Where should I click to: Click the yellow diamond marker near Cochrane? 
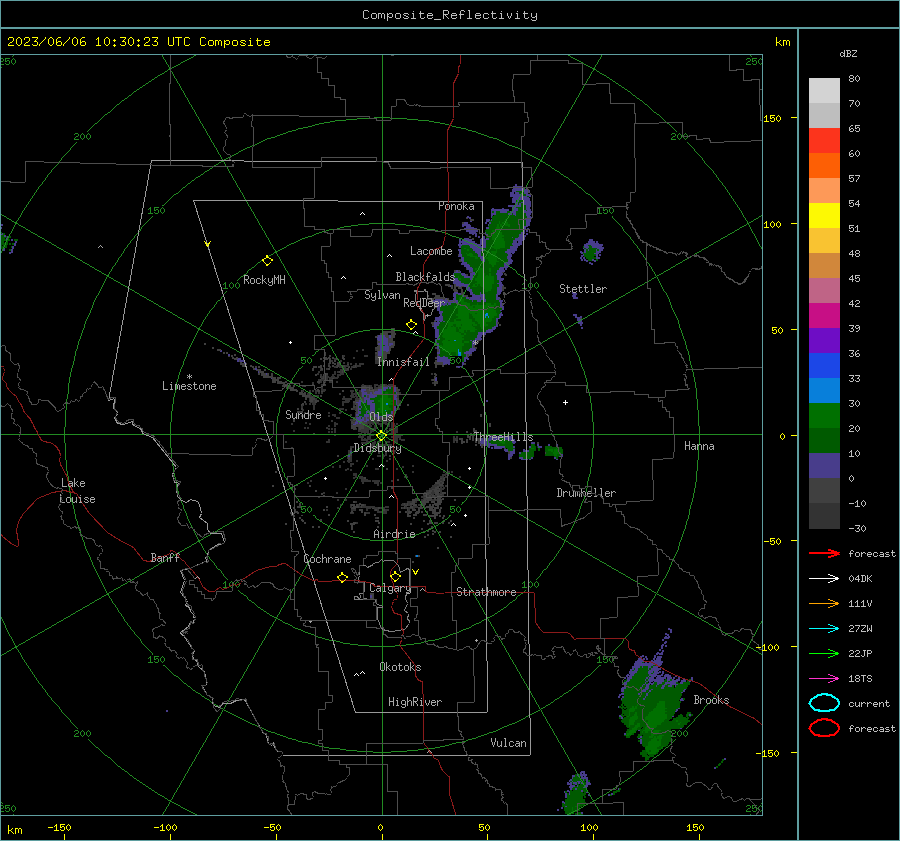tap(343, 578)
